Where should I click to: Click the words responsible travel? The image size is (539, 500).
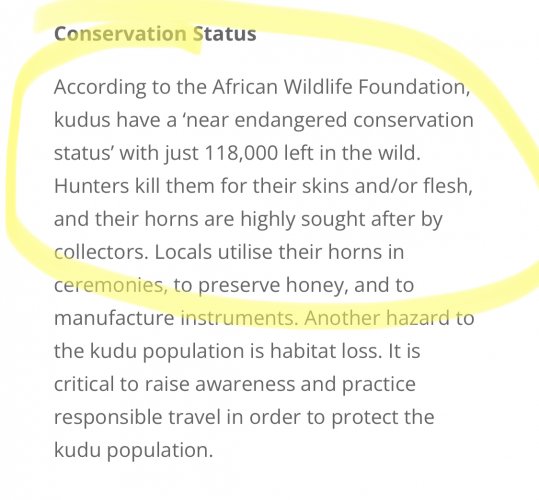coord(138,417)
